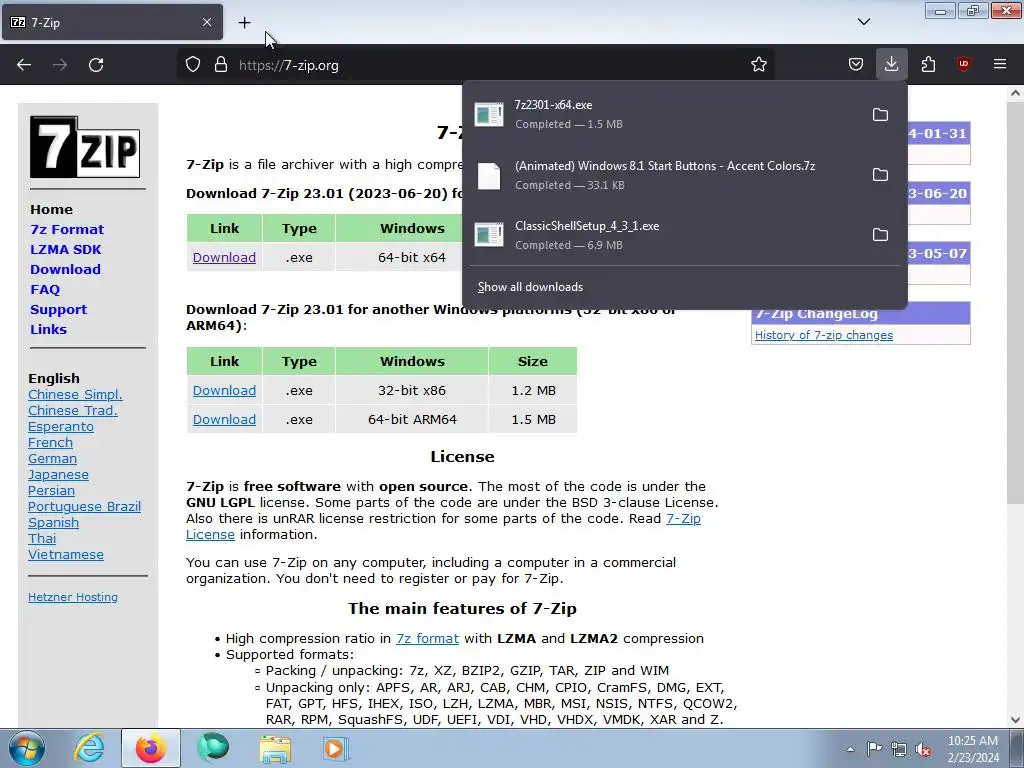The width and height of the screenshot is (1024, 768).
Task: Click the scrollbar down arrow
Action: (1015, 720)
